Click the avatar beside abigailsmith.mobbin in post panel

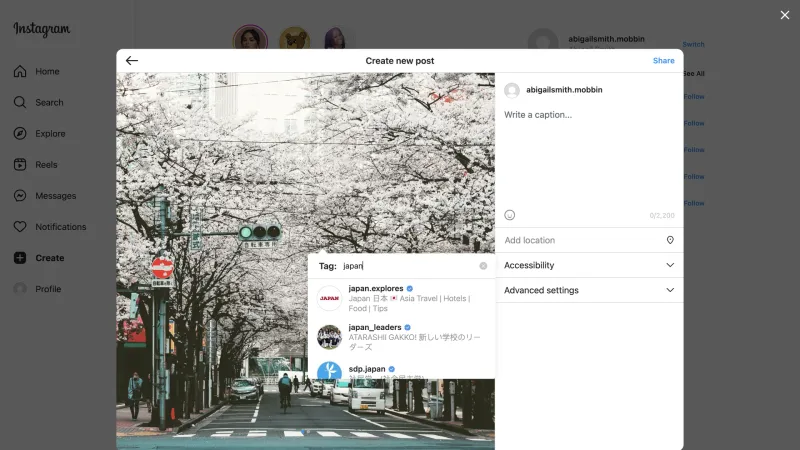(512, 90)
